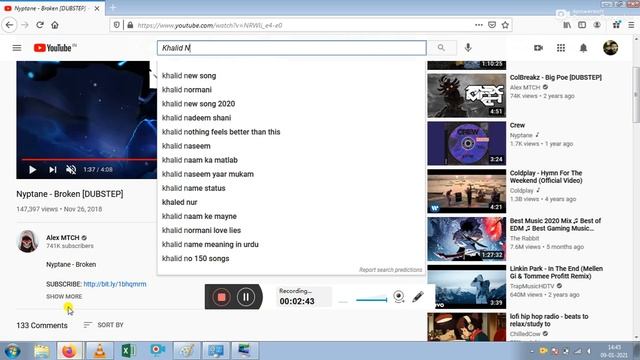Click 'Report search predictions' link
This screenshot has height=360, width=640.
pyautogui.click(x=391, y=270)
